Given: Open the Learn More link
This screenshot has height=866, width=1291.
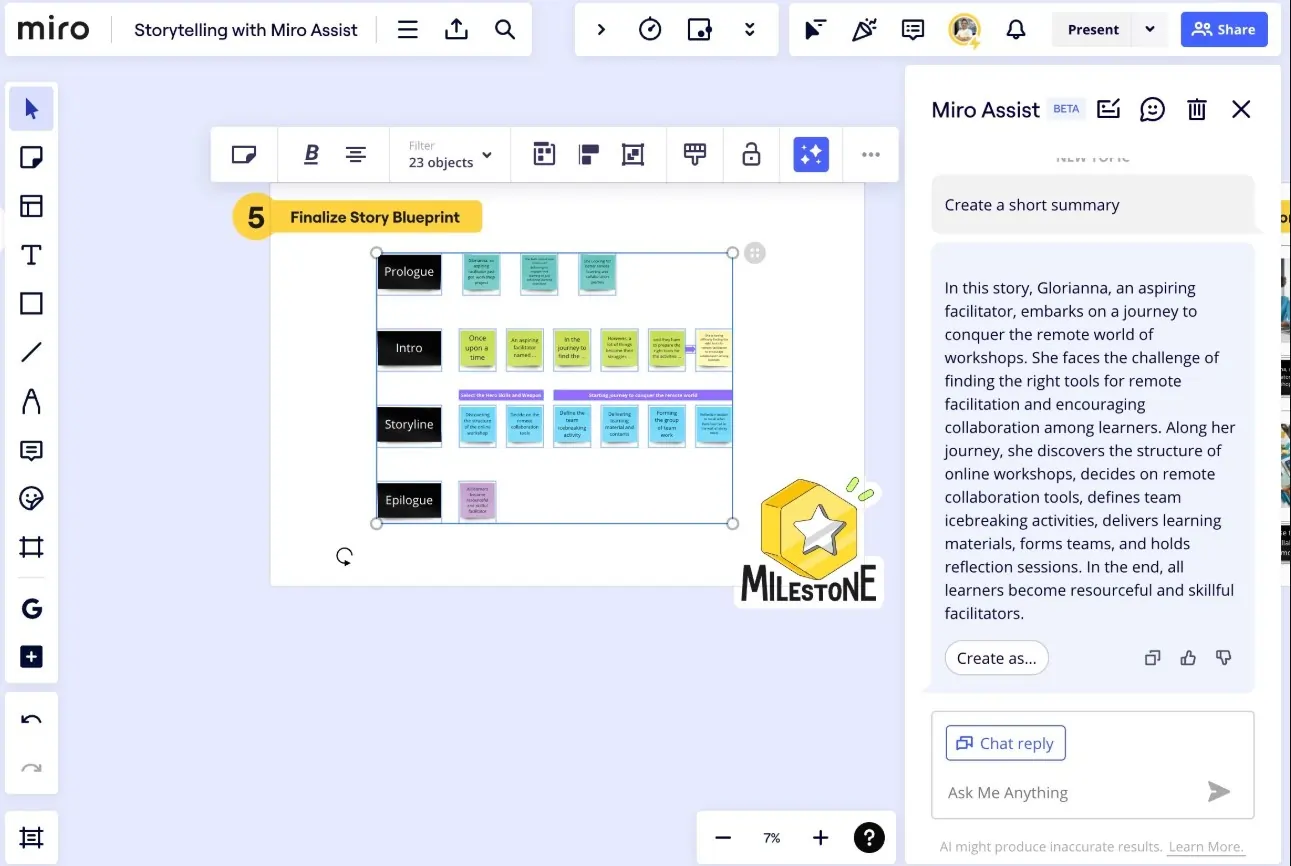Looking at the screenshot, I should [x=1205, y=847].
